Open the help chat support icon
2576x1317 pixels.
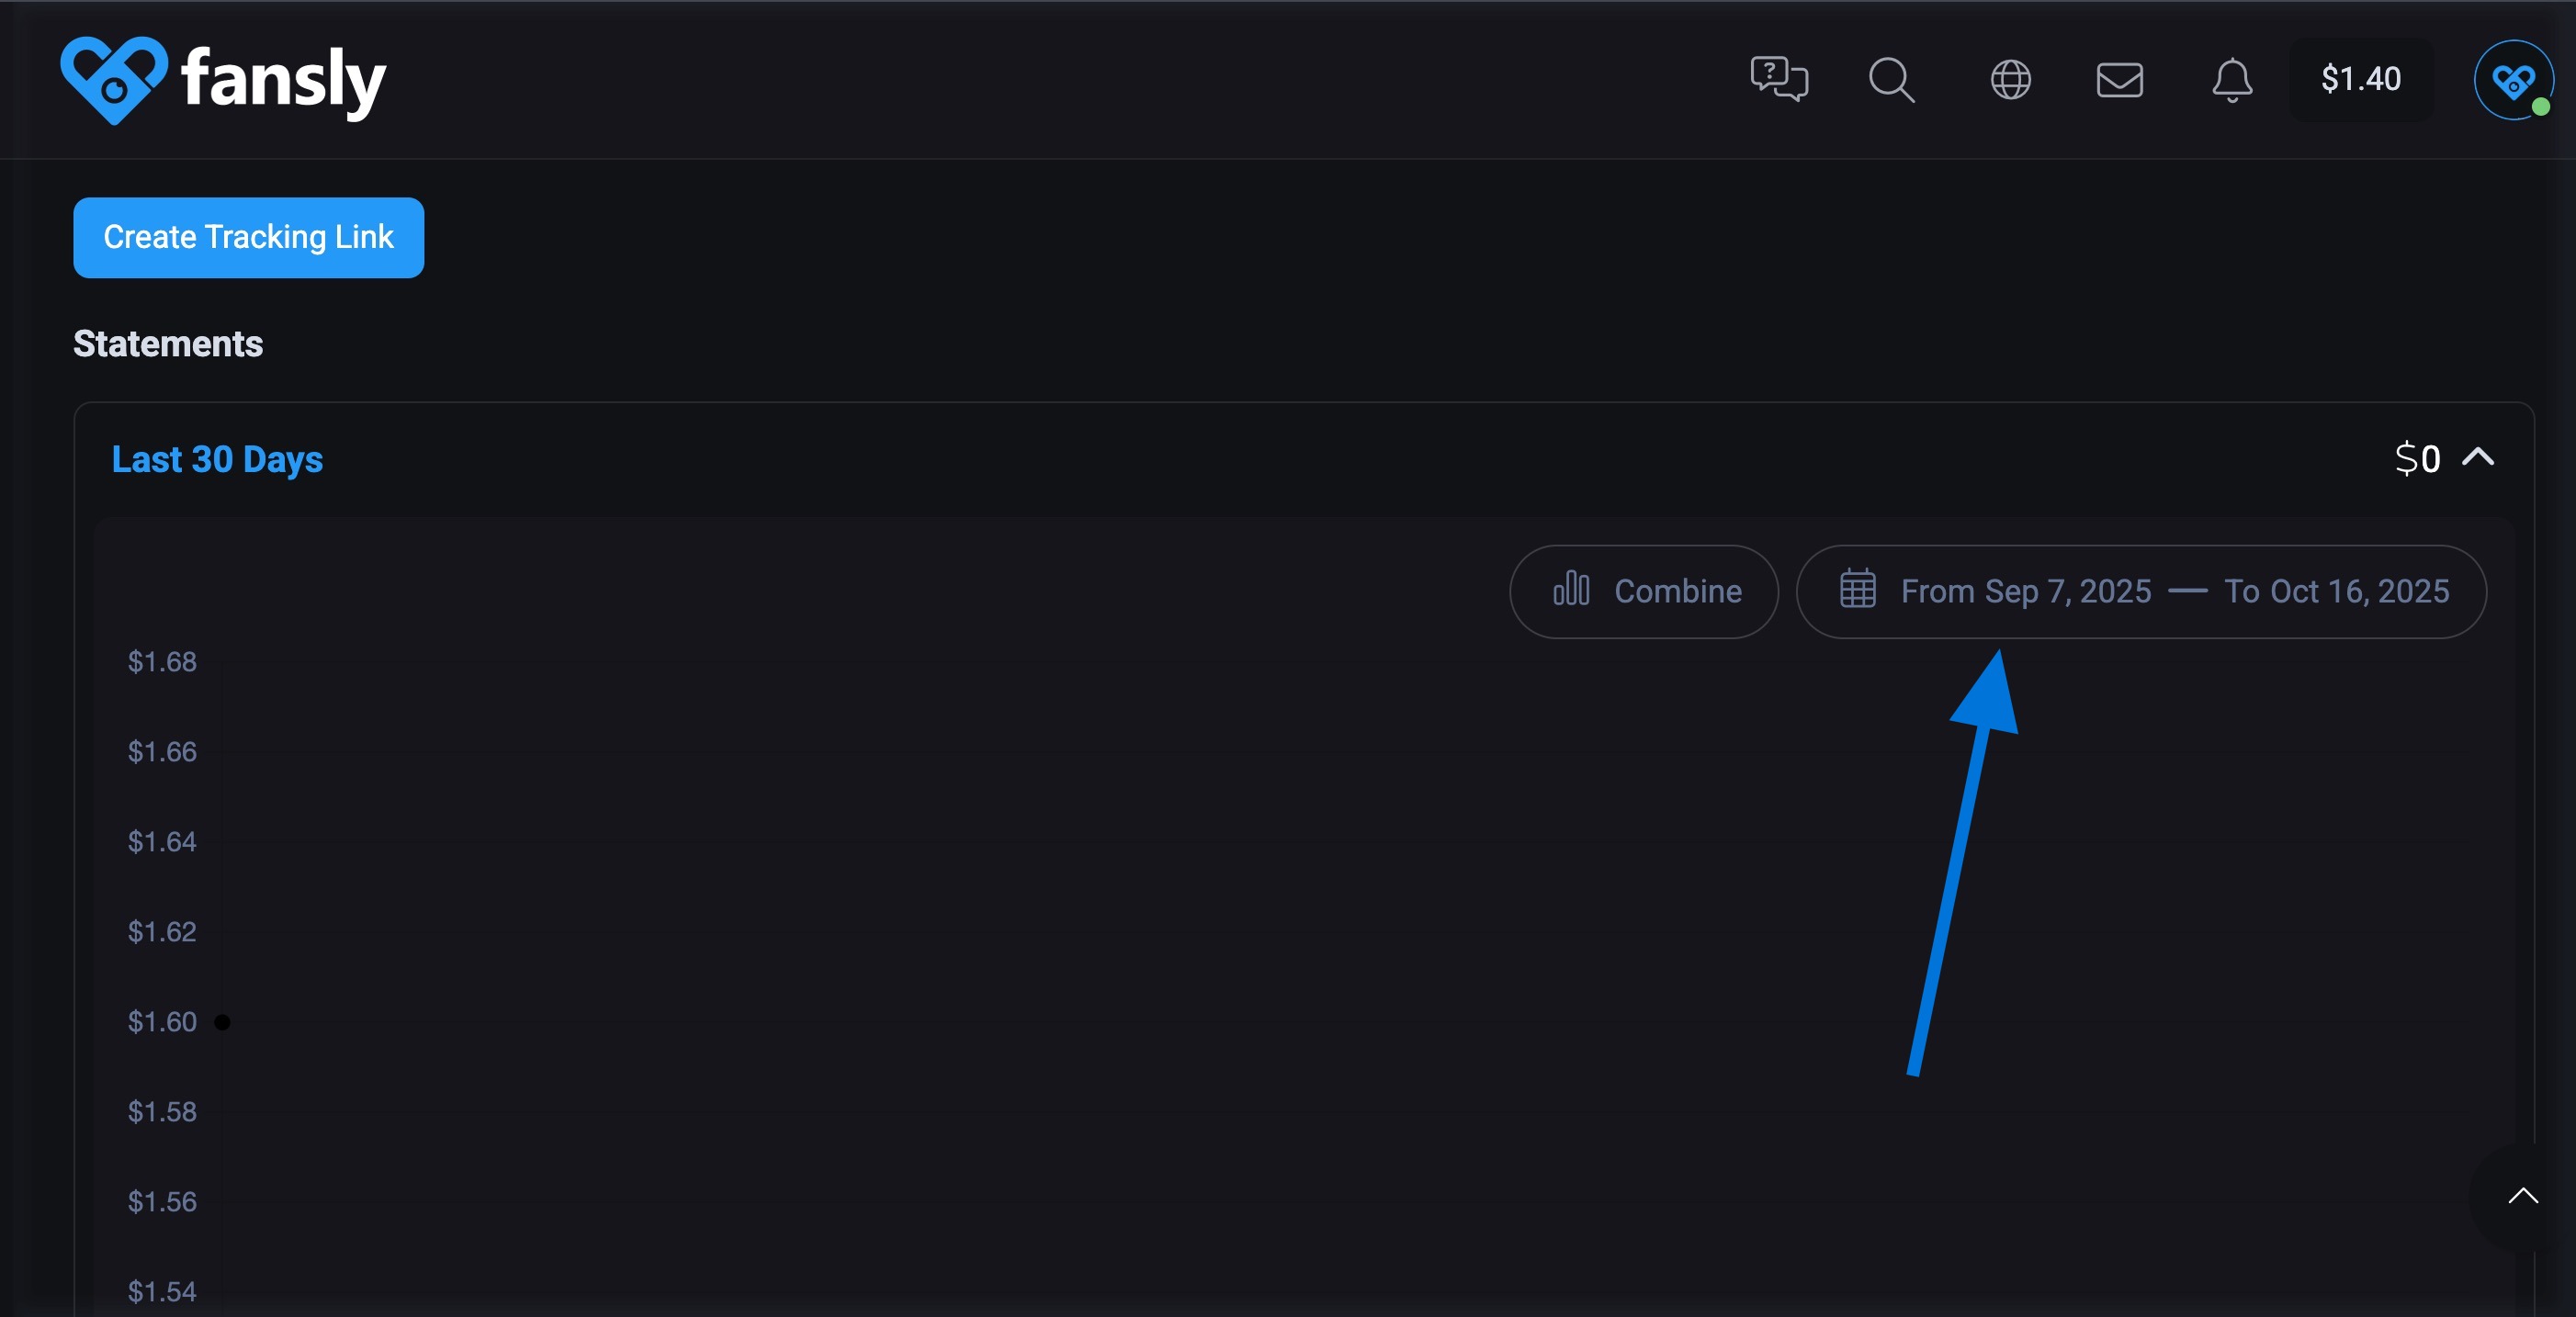click(x=1778, y=79)
